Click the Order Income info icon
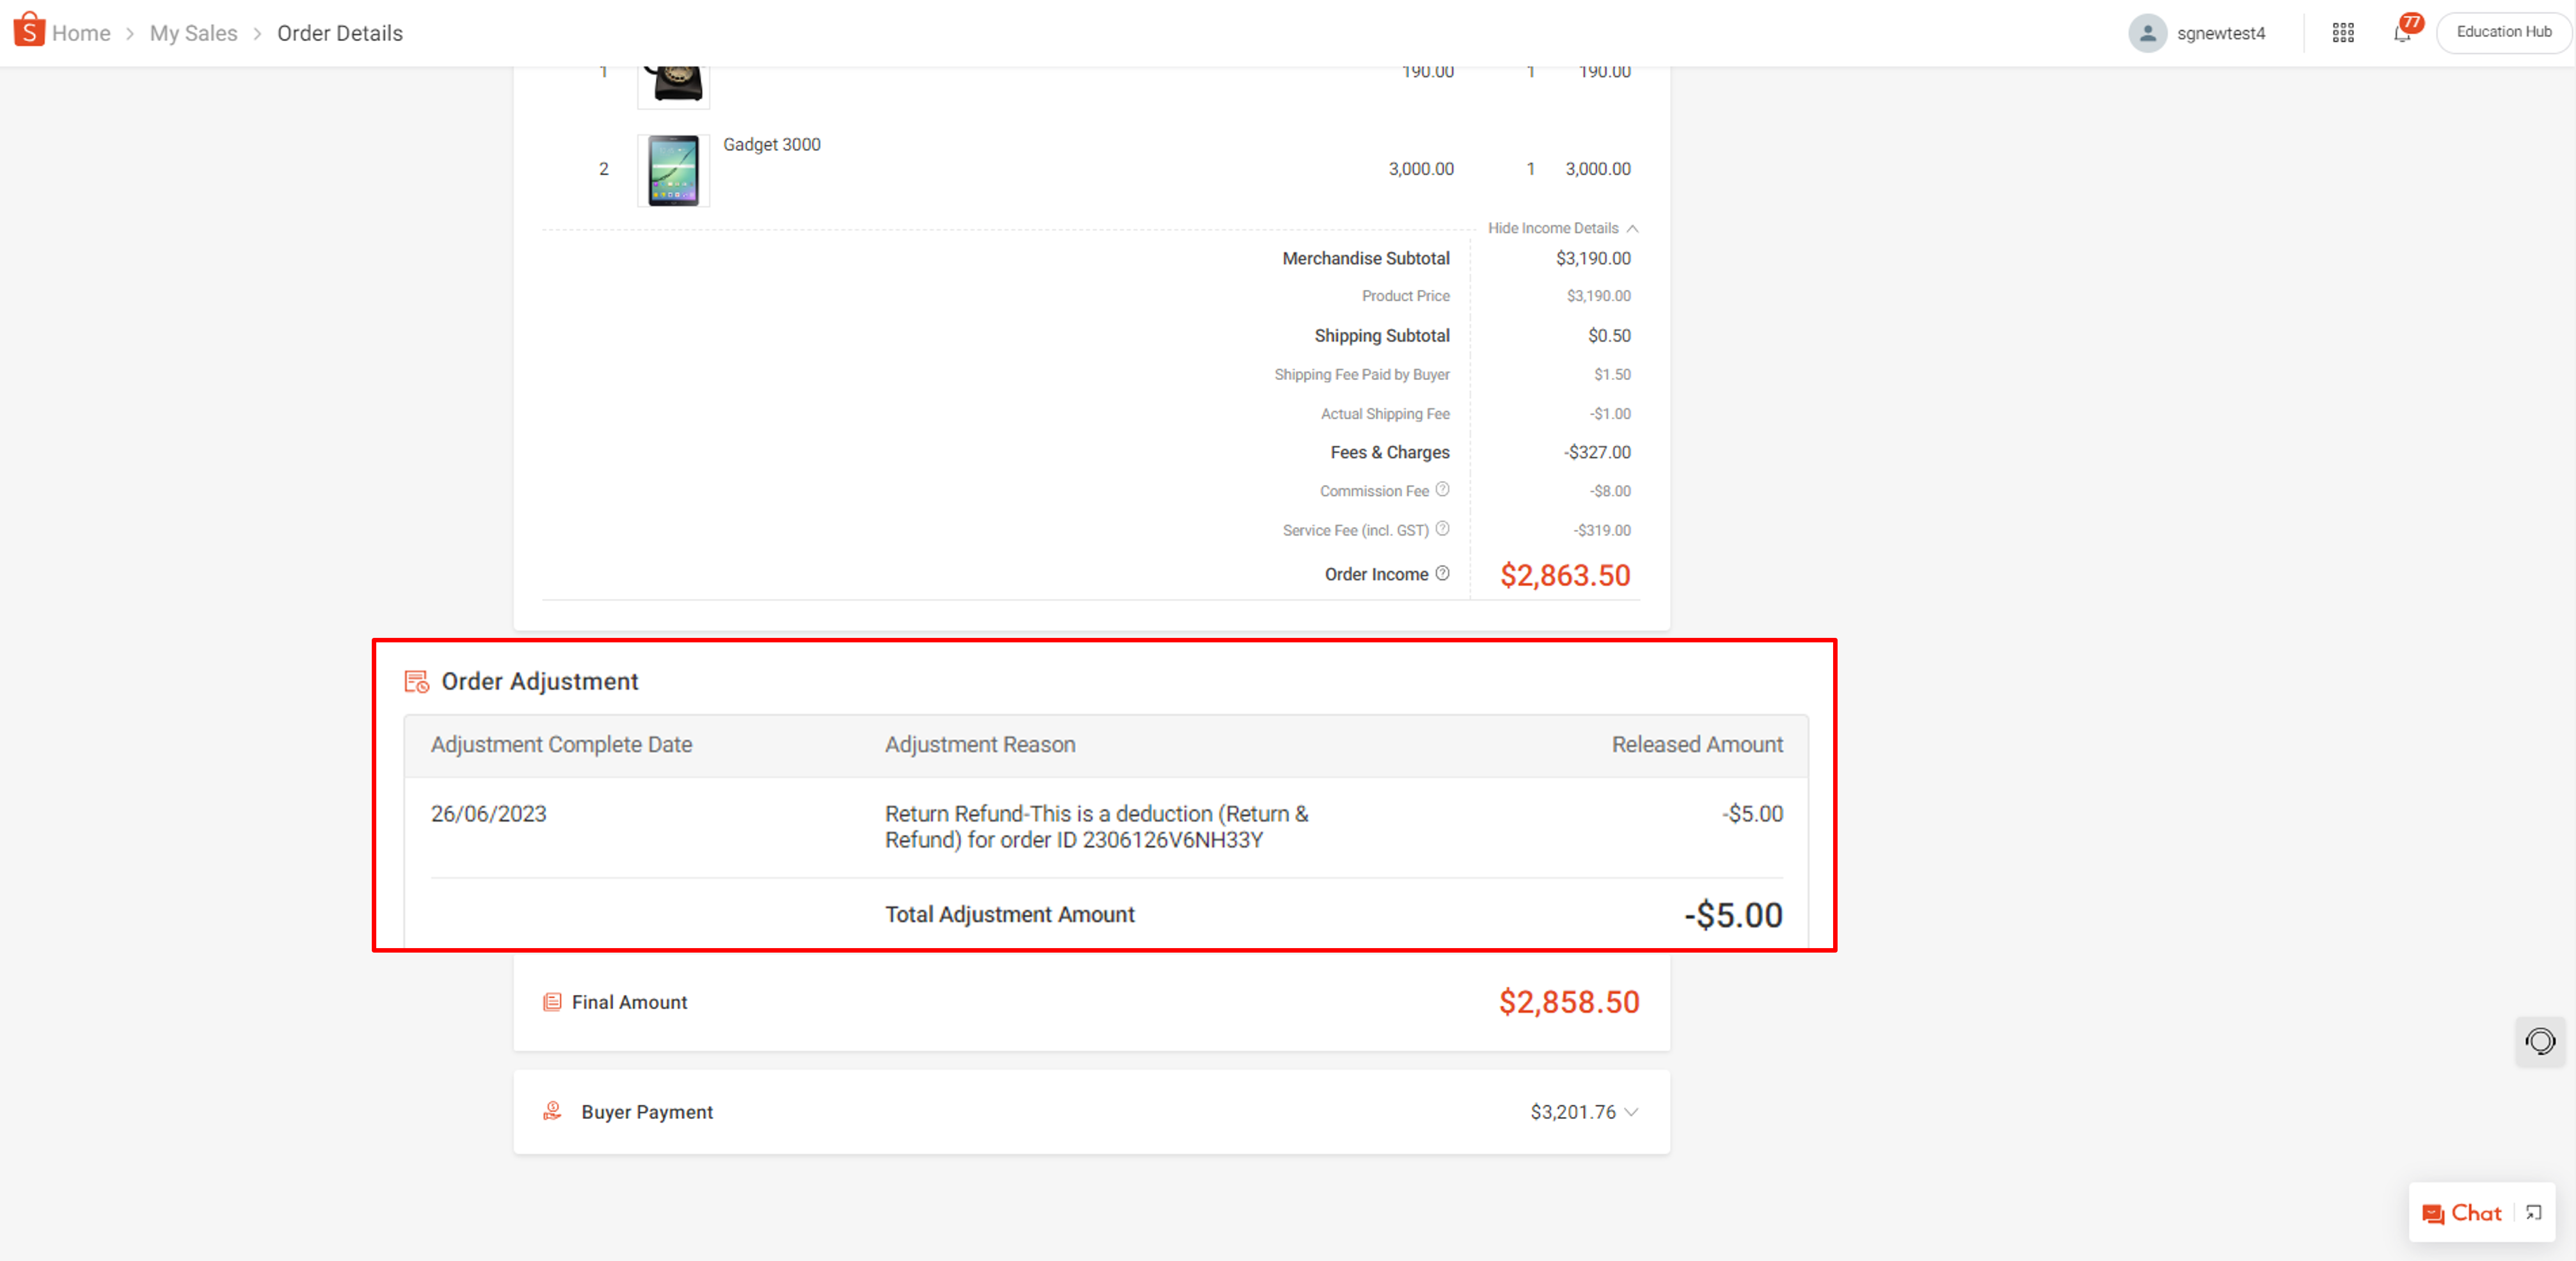This screenshot has height=1261, width=2576. [x=1442, y=573]
